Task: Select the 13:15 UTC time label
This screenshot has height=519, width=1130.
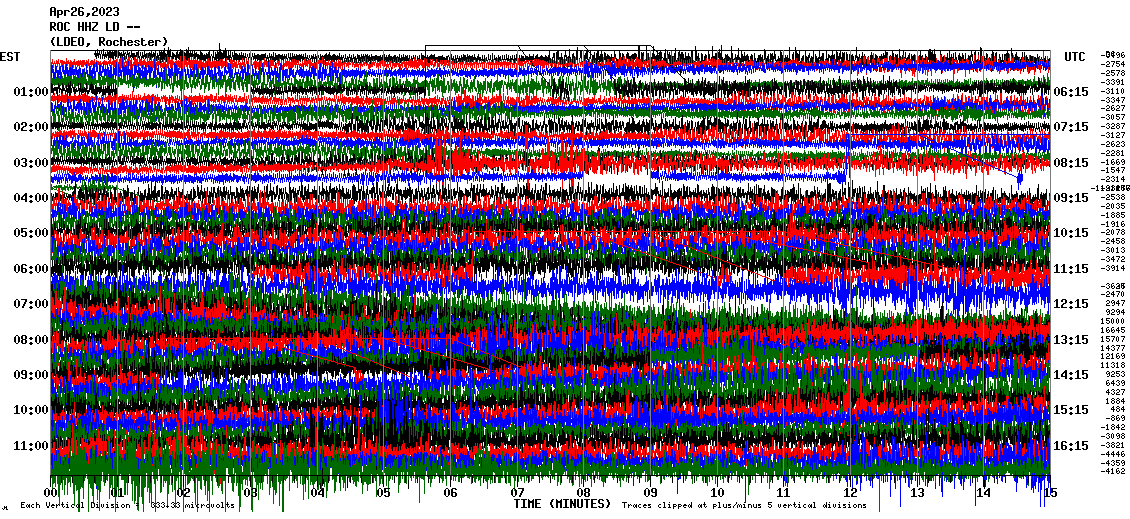Action: click(1071, 340)
